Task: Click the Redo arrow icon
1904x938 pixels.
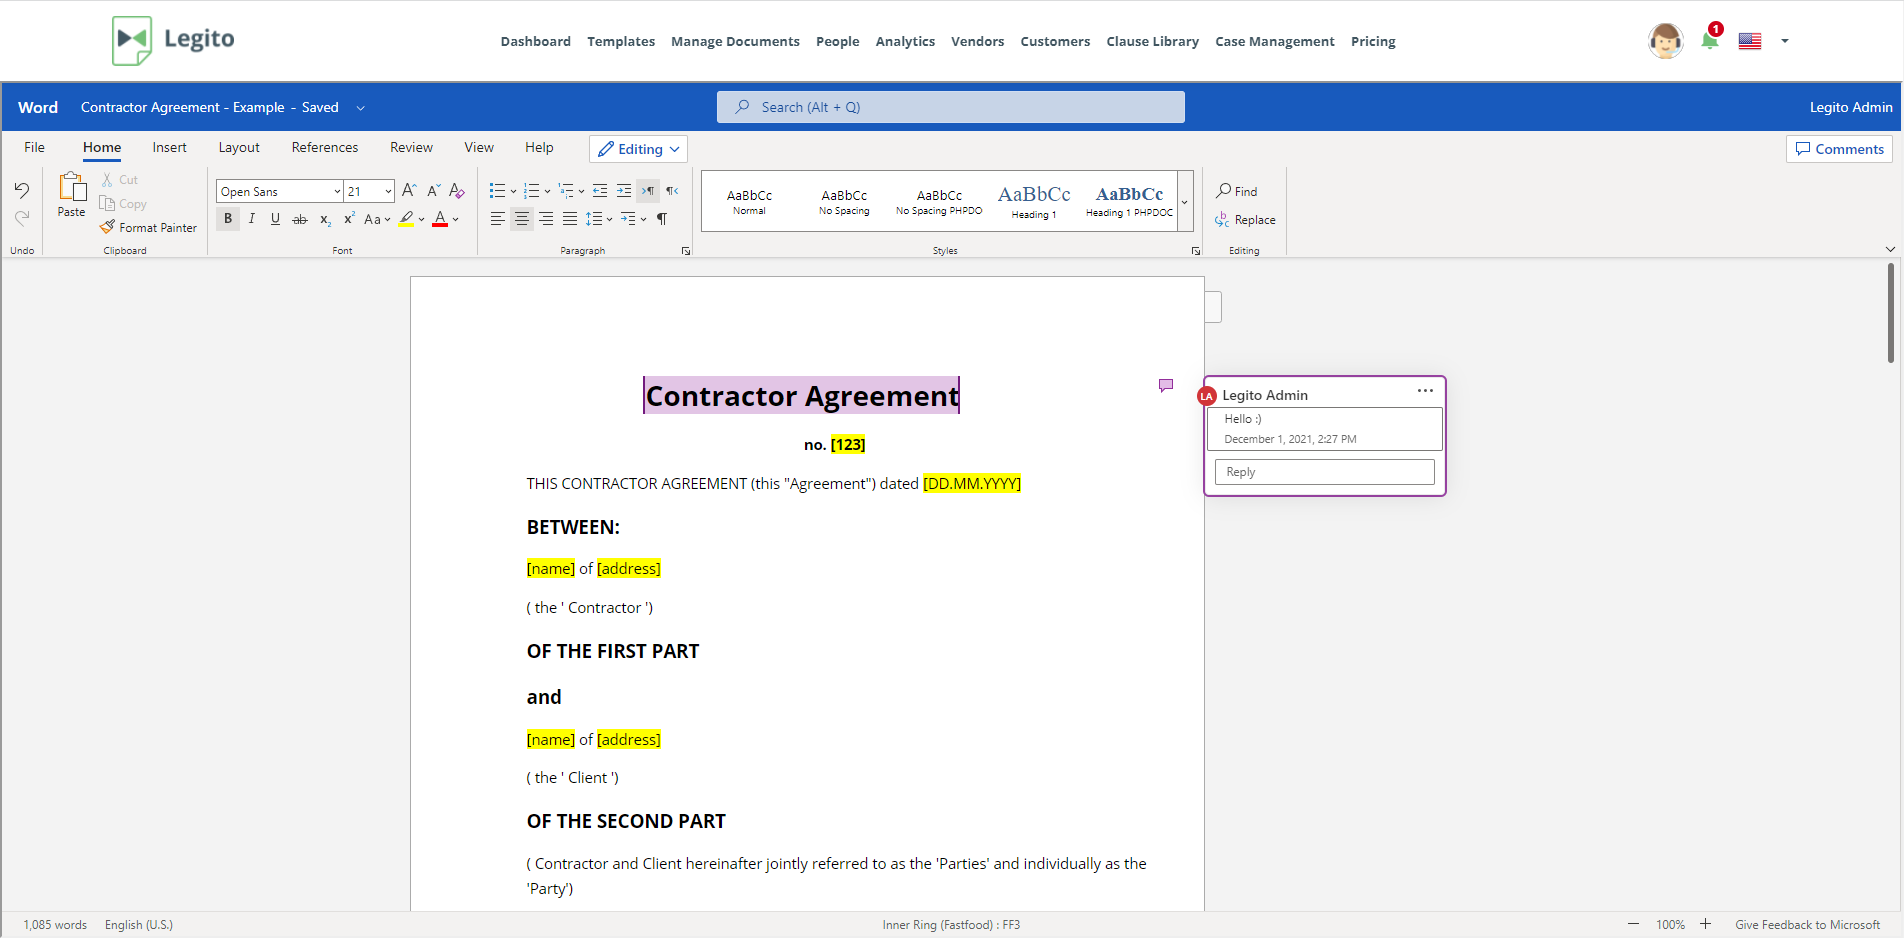Action: (22, 217)
